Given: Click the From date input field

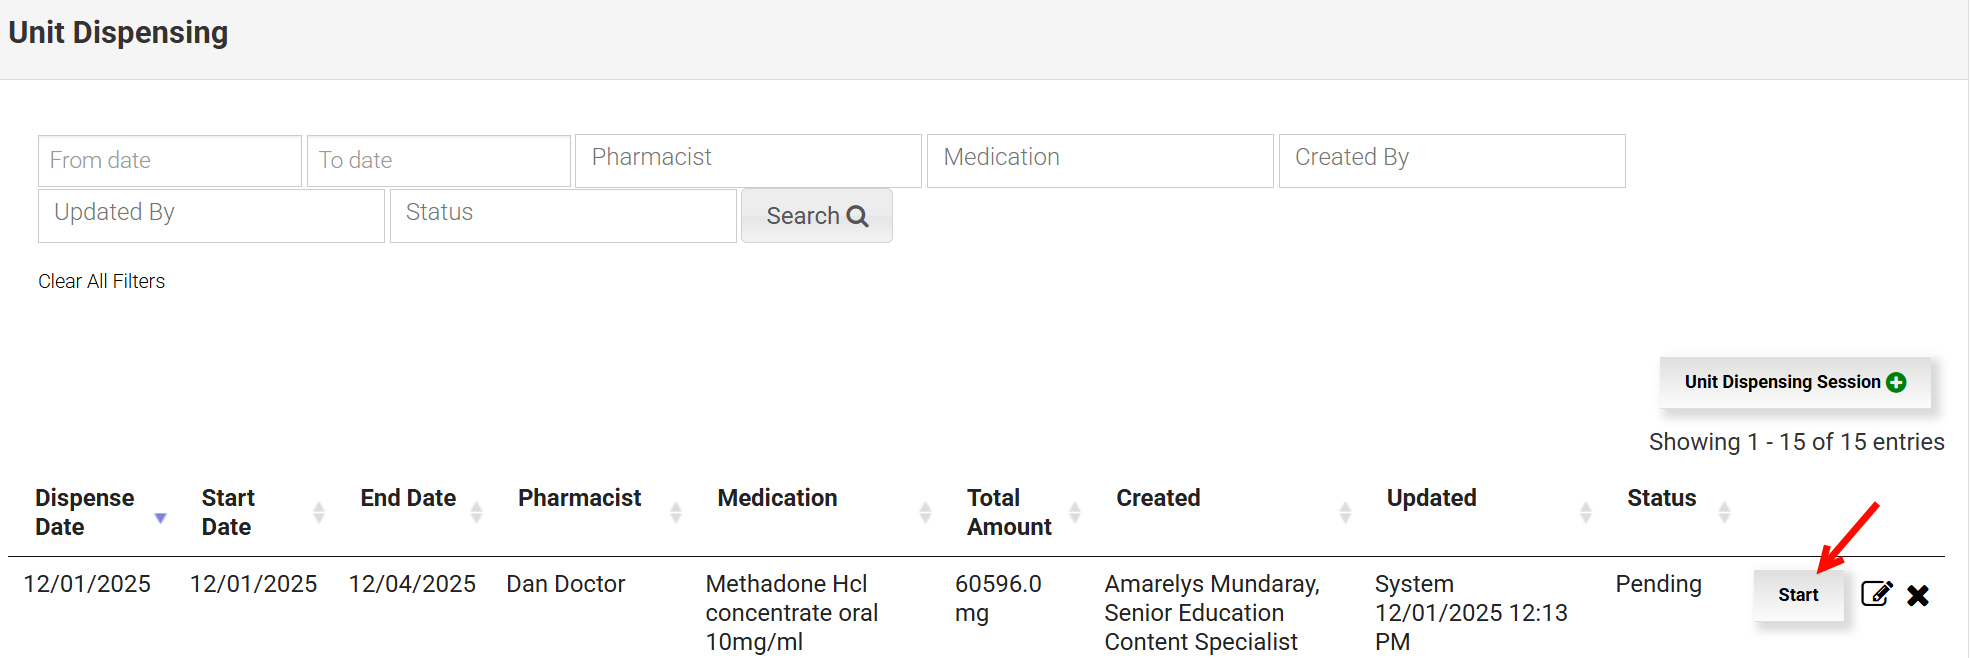Looking at the screenshot, I should pos(170,160).
